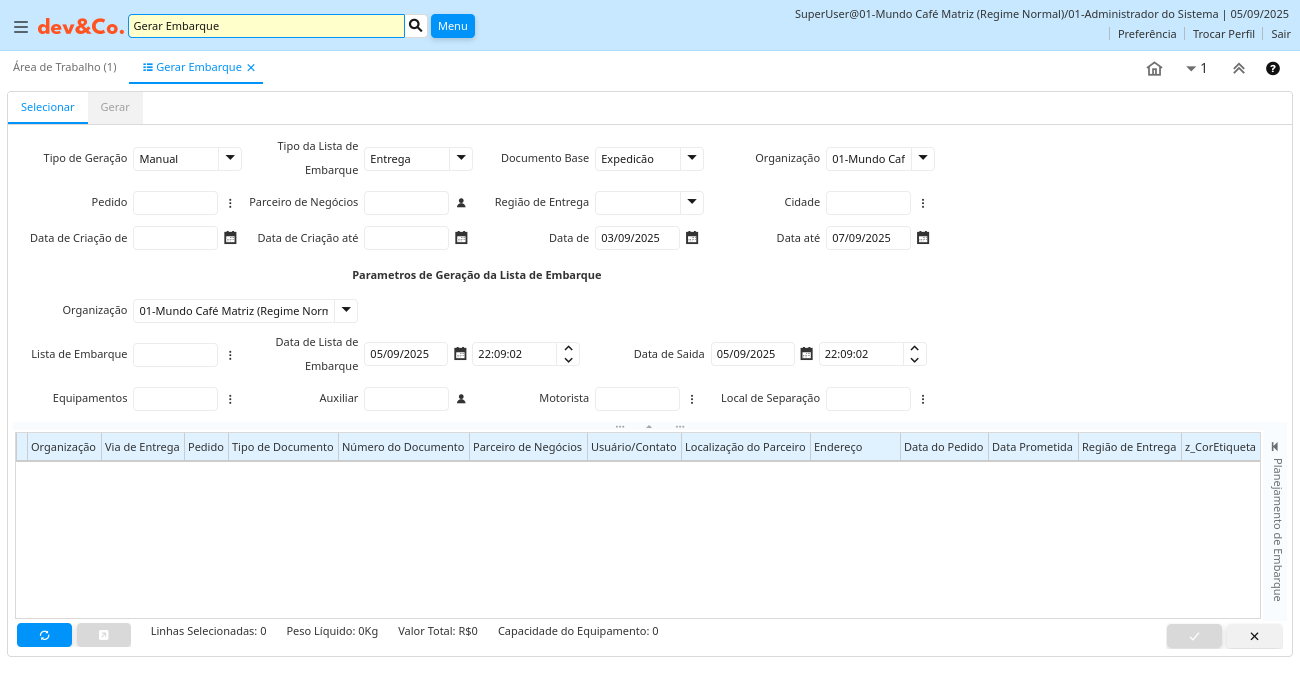Open the hamburger main menu
Viewport: 1300px width, 674px height.
pos(20,27)
